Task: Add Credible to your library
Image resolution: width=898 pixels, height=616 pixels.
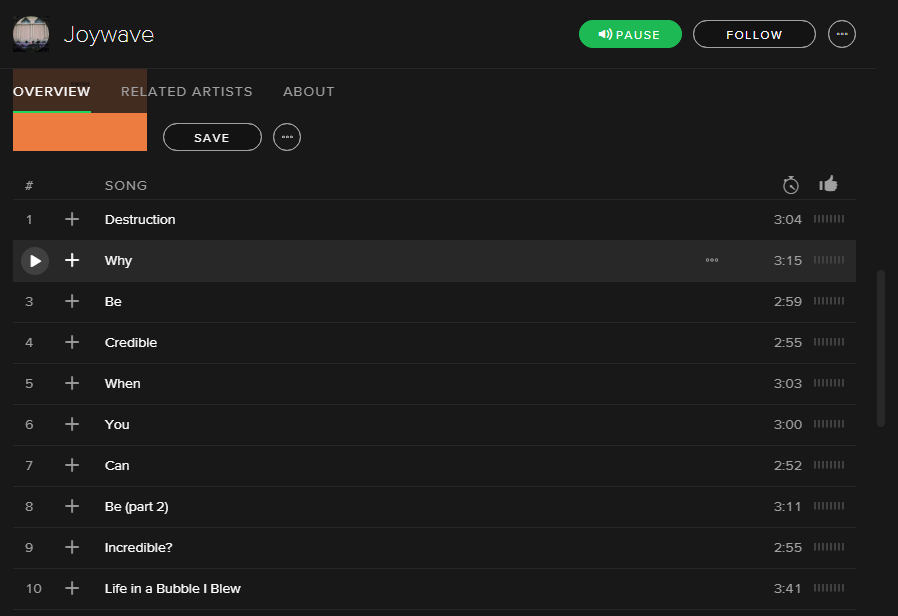Action: click(x=72, y=342)
